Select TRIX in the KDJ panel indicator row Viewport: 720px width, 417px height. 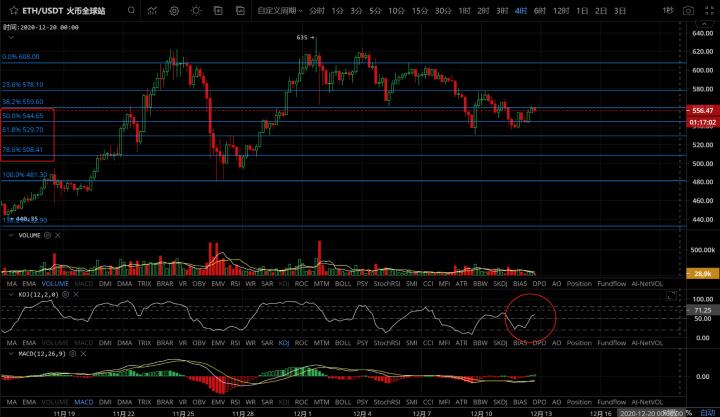[x=144, y=343]
